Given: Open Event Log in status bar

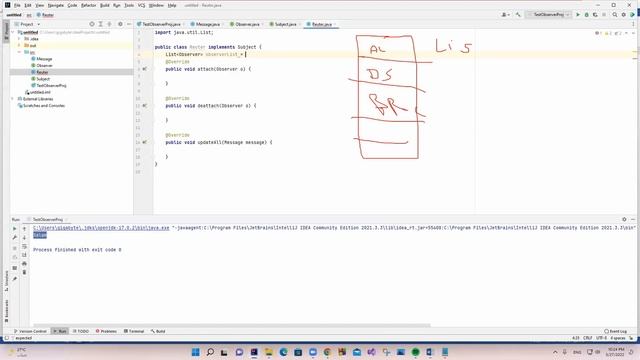Looking at the screenshot, I should pos(616,331).
